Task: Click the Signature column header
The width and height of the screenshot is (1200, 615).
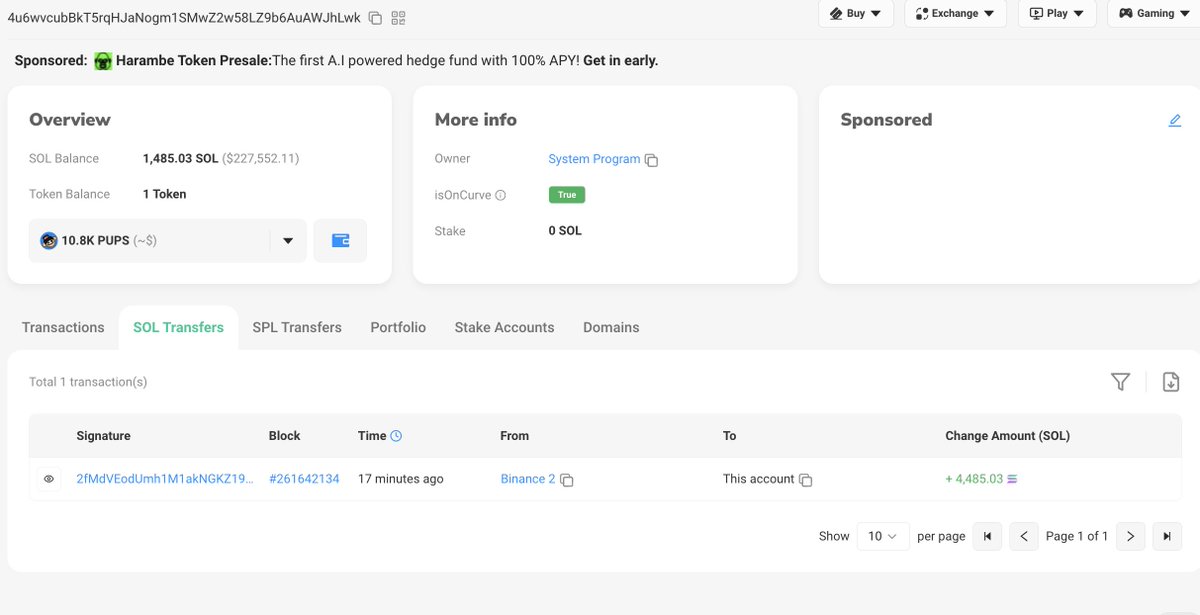Action: 103,436
